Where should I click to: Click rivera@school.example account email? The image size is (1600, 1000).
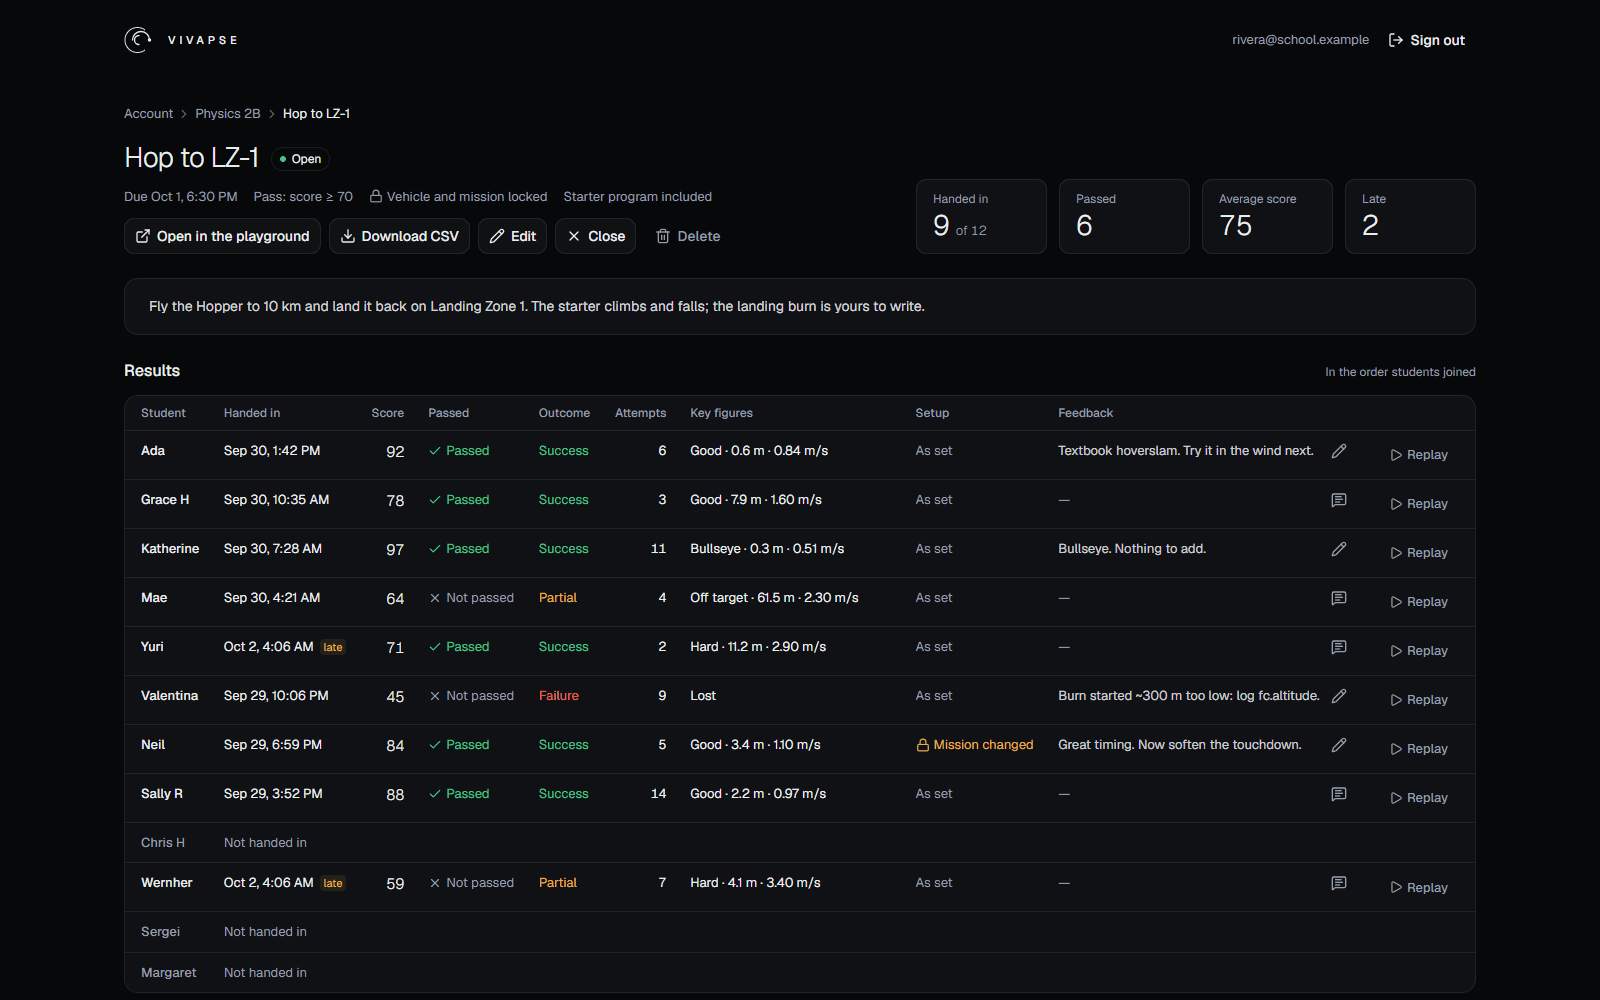point(1300,40)
